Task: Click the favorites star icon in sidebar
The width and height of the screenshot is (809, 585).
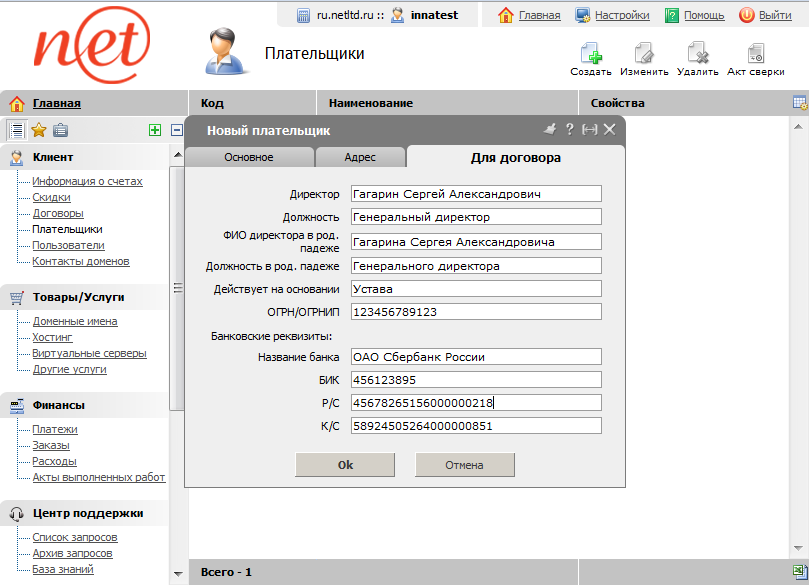Action: point(39,130)
